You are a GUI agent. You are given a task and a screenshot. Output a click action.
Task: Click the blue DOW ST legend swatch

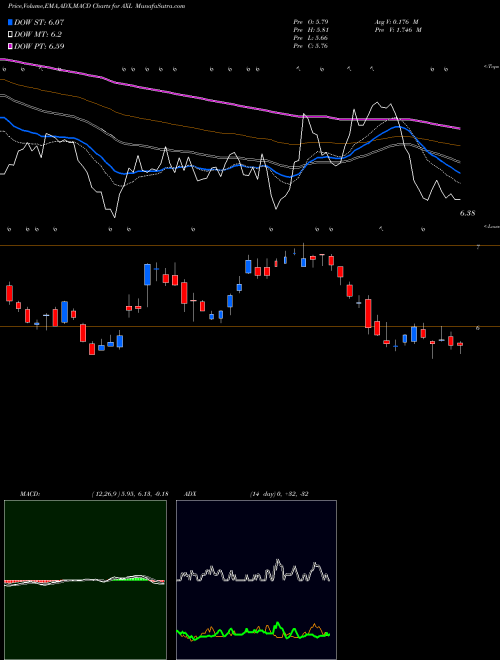11,22
